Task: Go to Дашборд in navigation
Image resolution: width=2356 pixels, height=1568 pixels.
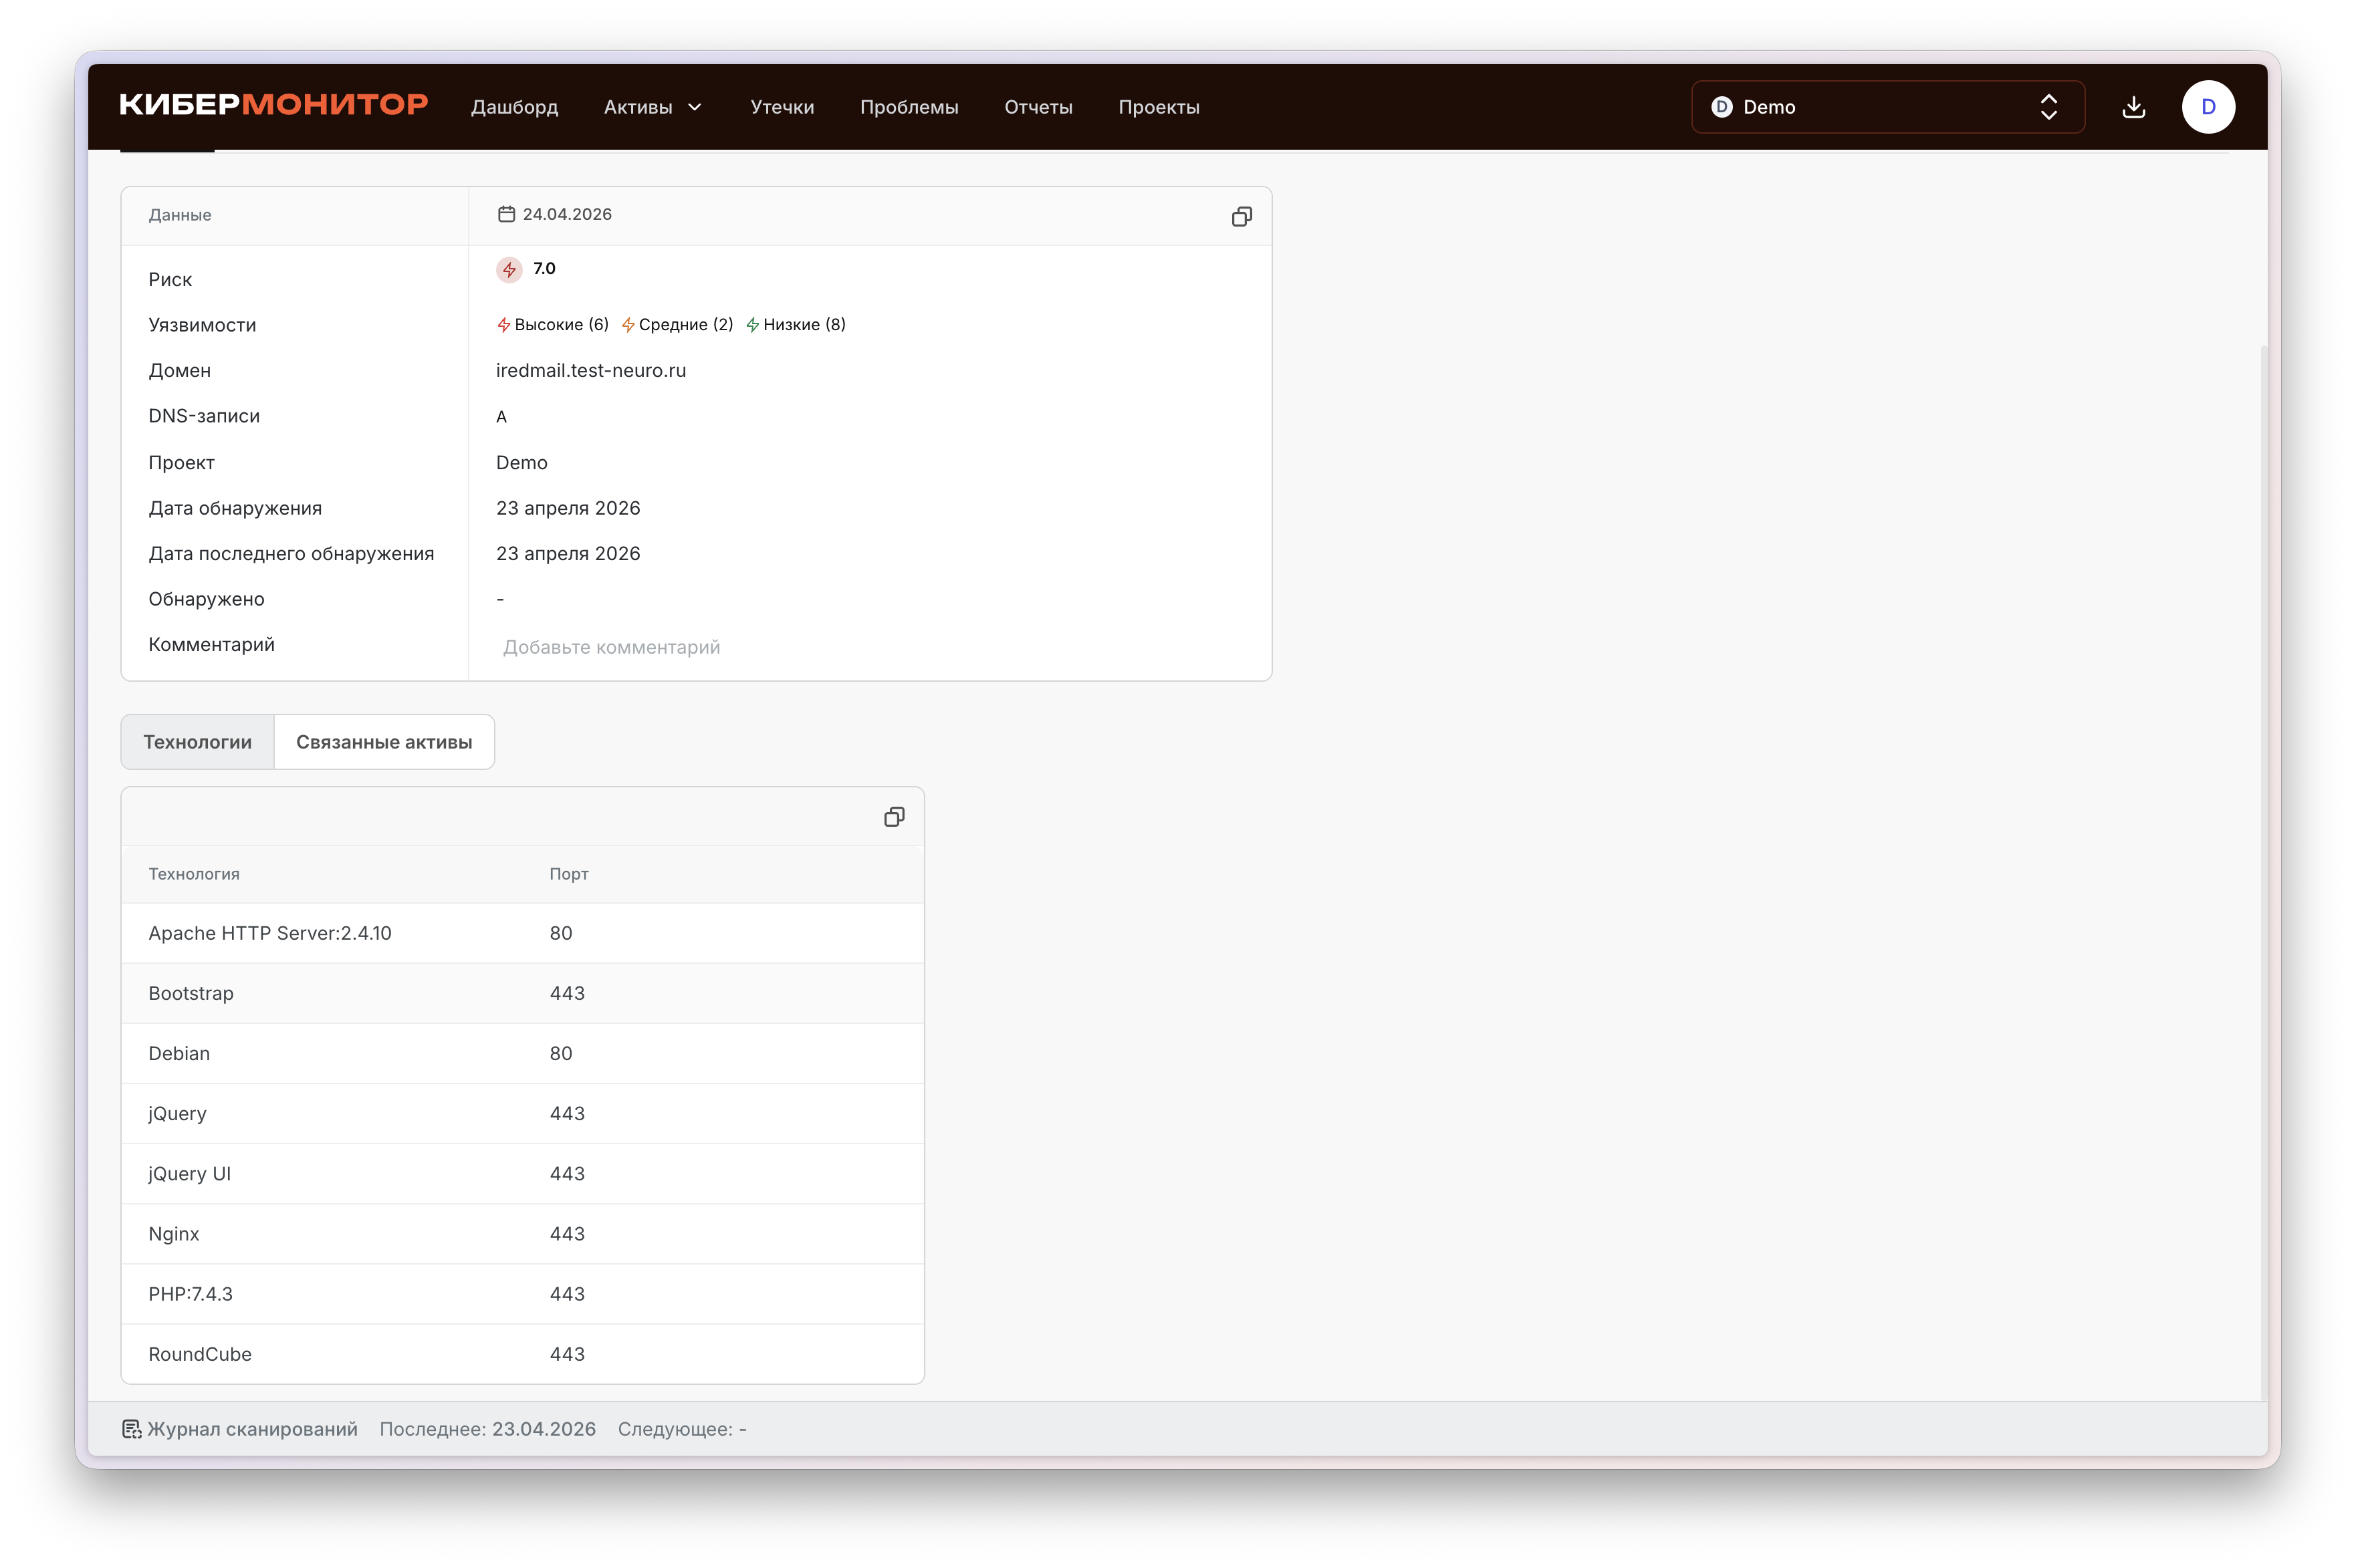Action: click(x=514, y=107)
